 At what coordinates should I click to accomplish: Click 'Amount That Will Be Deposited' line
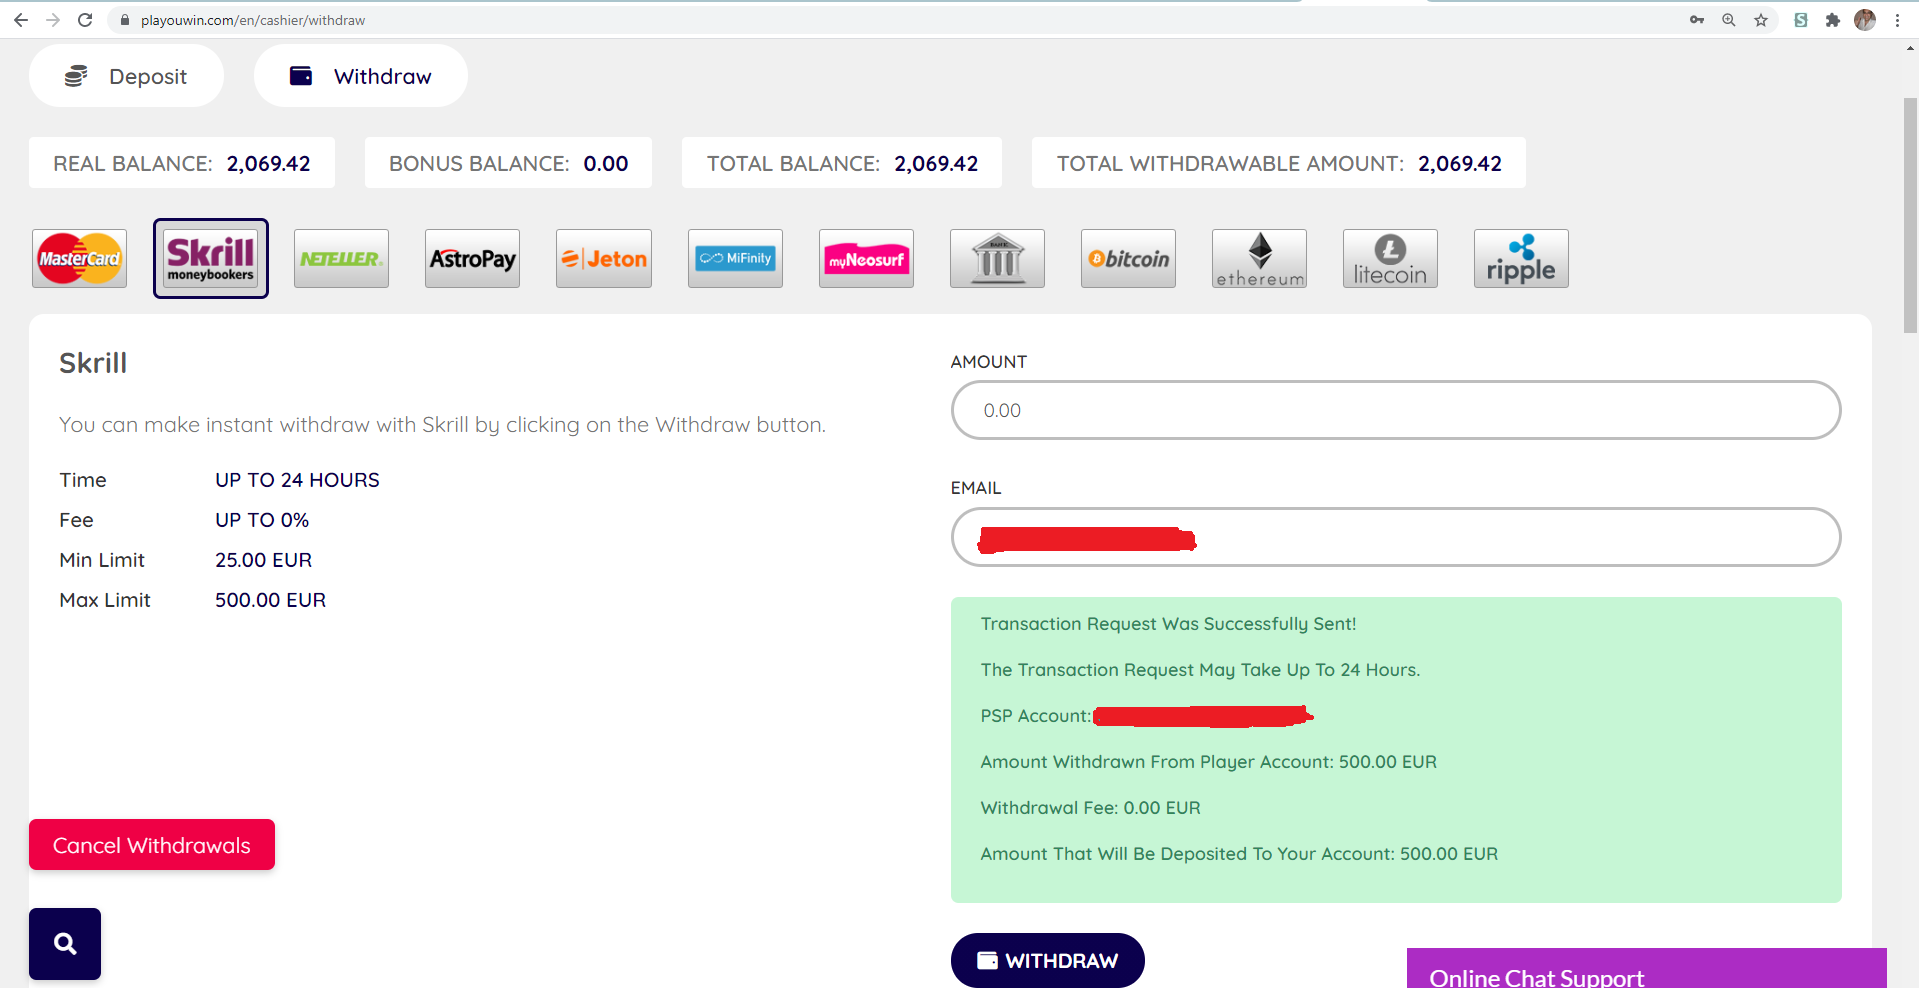click(x=1239, y=854)
